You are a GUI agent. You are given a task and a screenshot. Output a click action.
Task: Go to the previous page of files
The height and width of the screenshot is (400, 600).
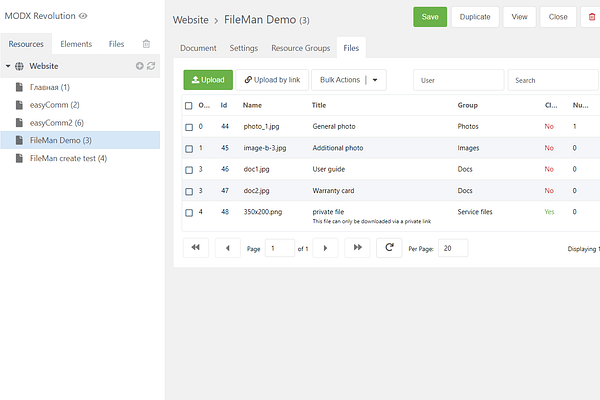[228, 248]
